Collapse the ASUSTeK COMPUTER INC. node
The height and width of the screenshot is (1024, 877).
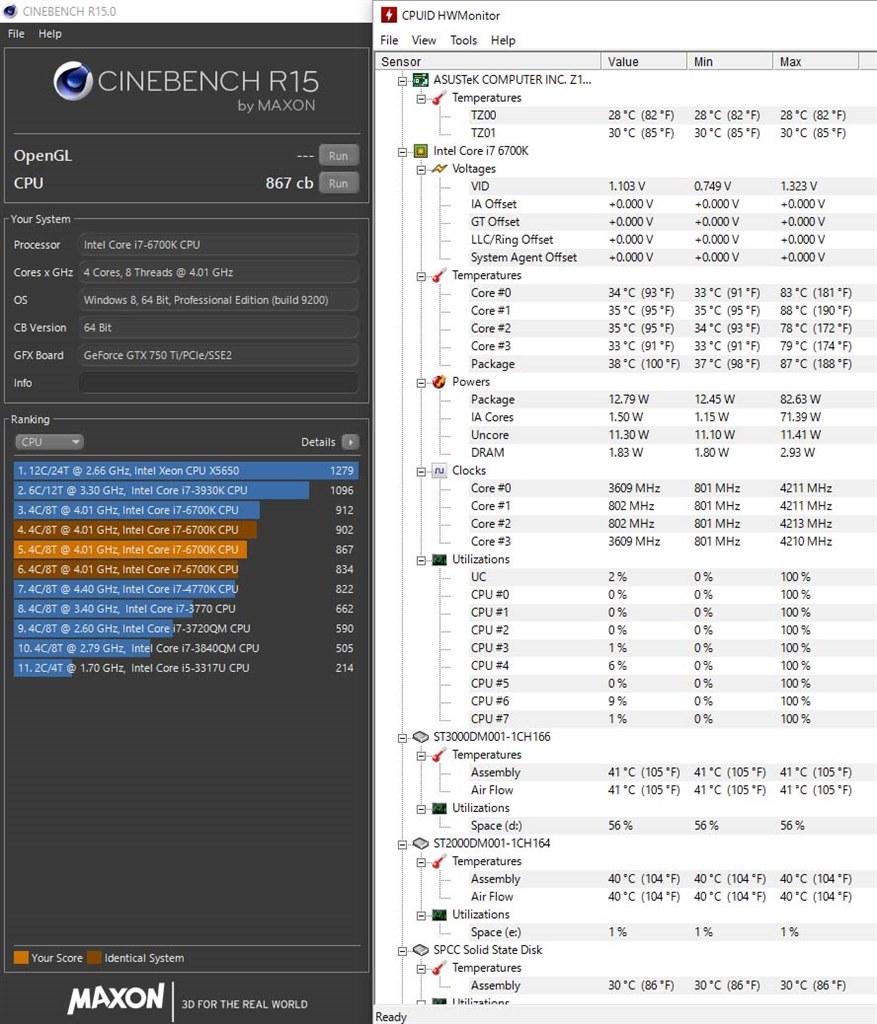pyautogui.click(x=402, y=80)
